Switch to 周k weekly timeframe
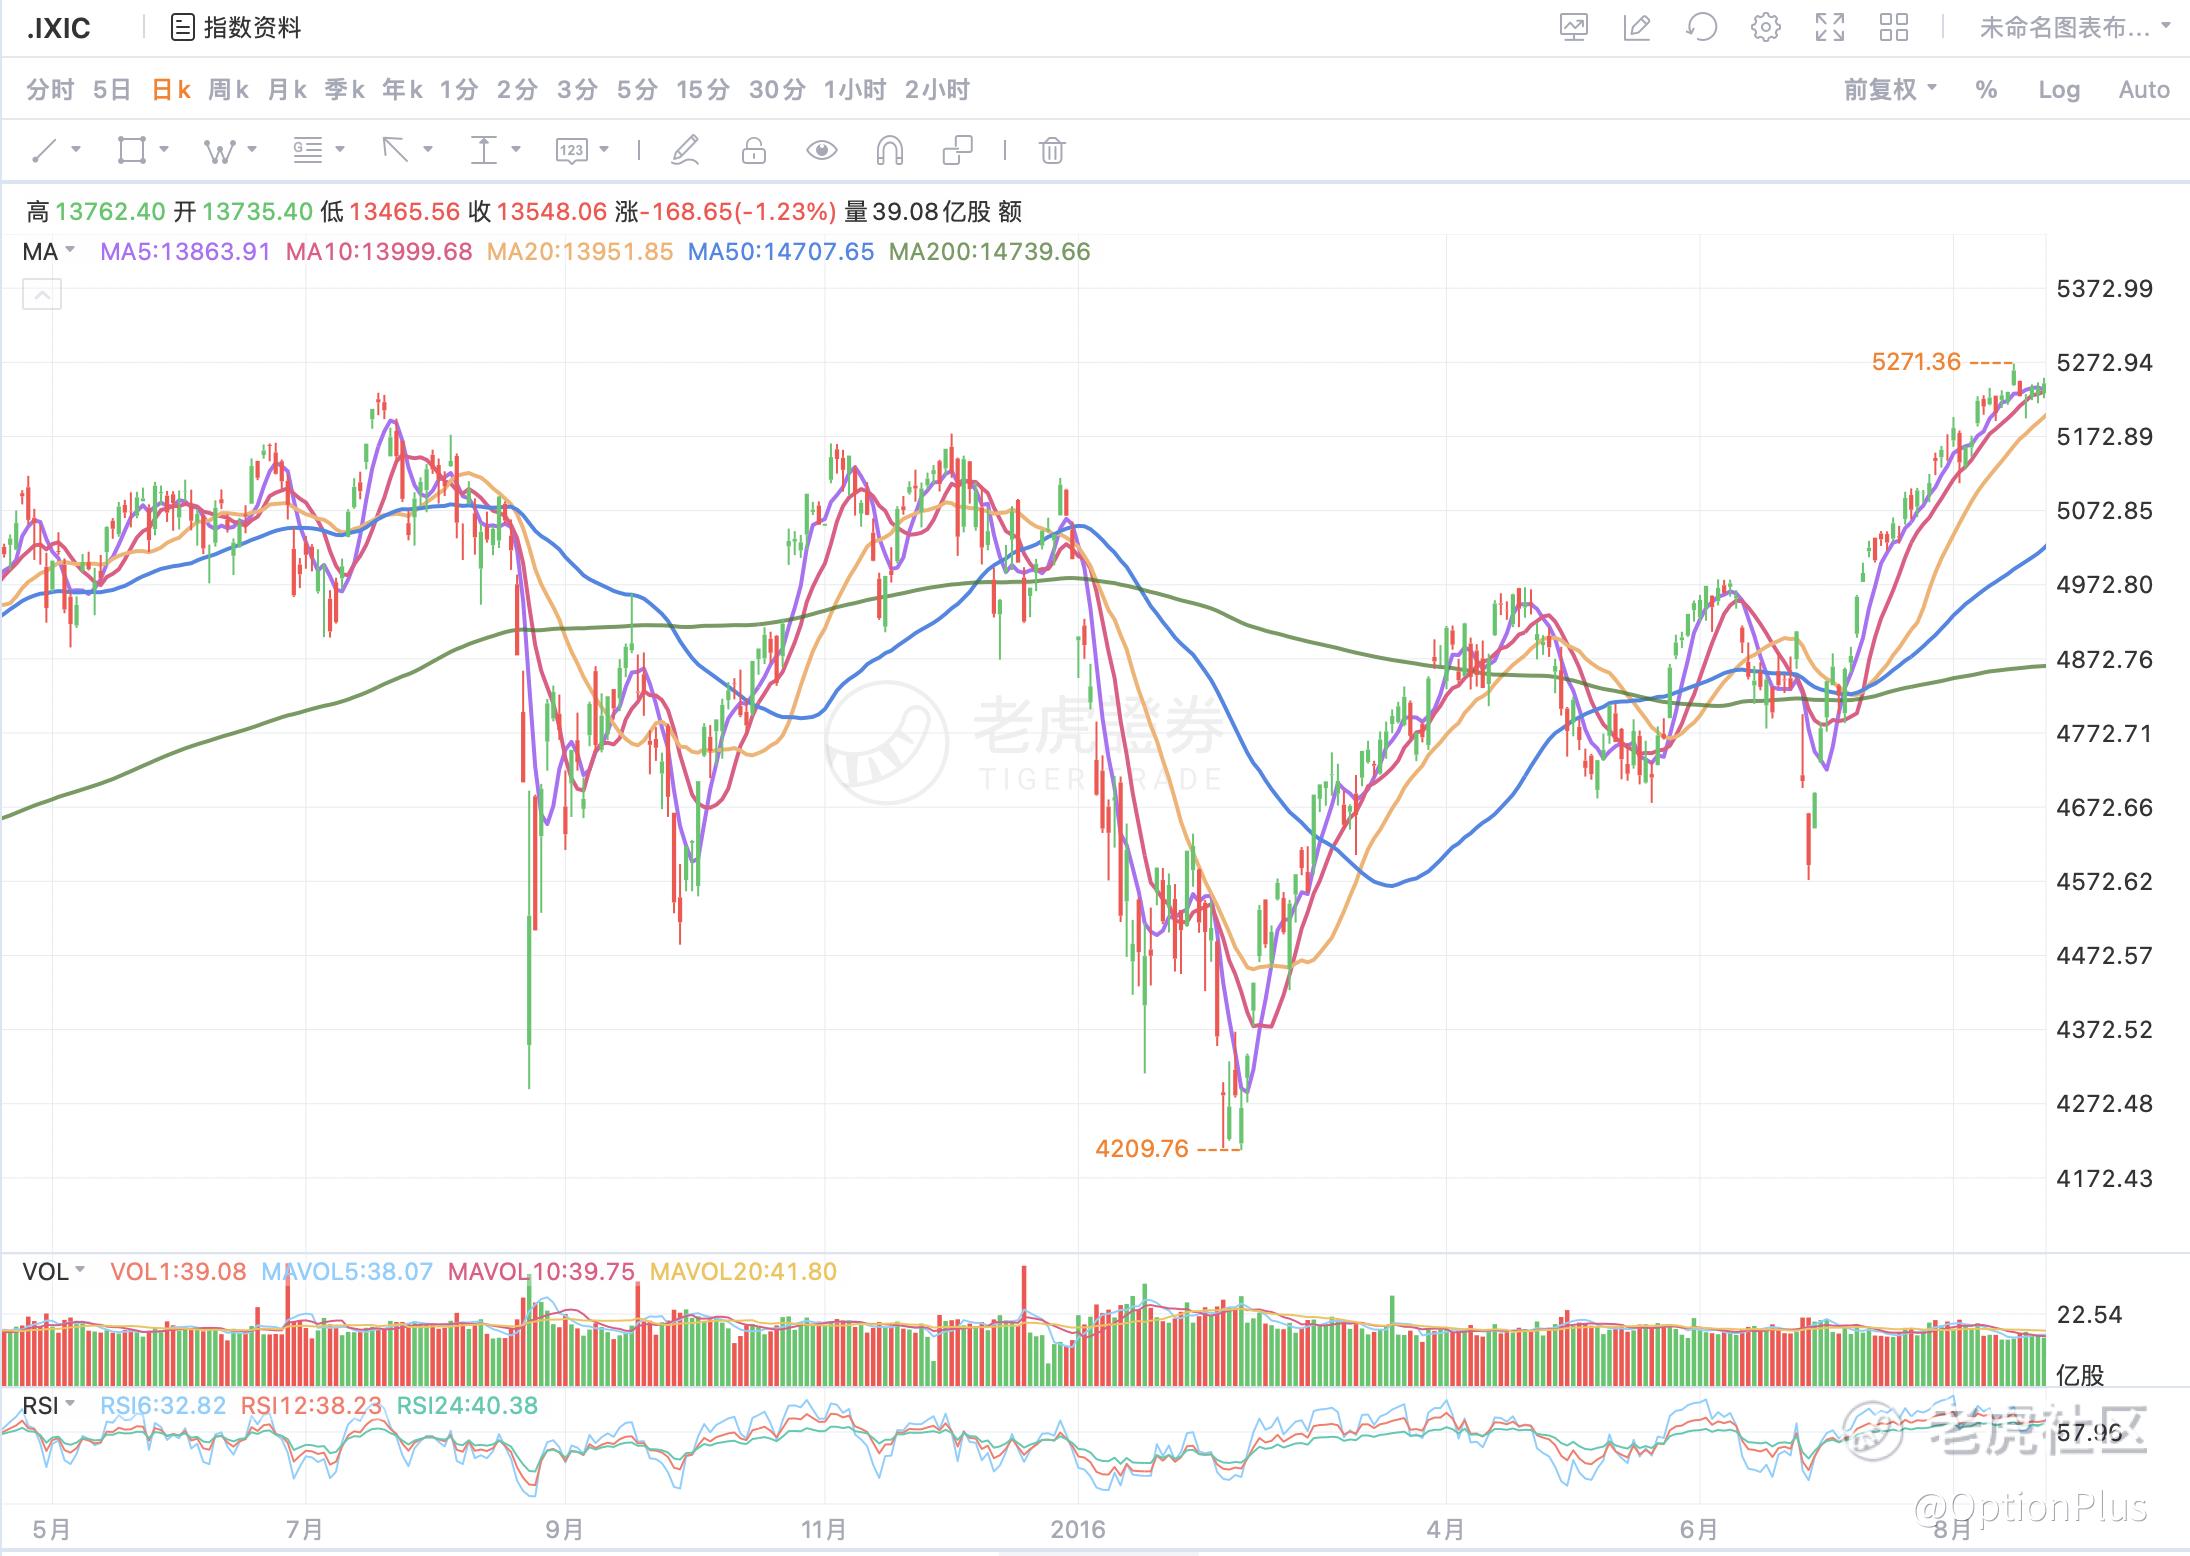The width and height of the screenshot is (2190, 1556). (x=228, y=90)
